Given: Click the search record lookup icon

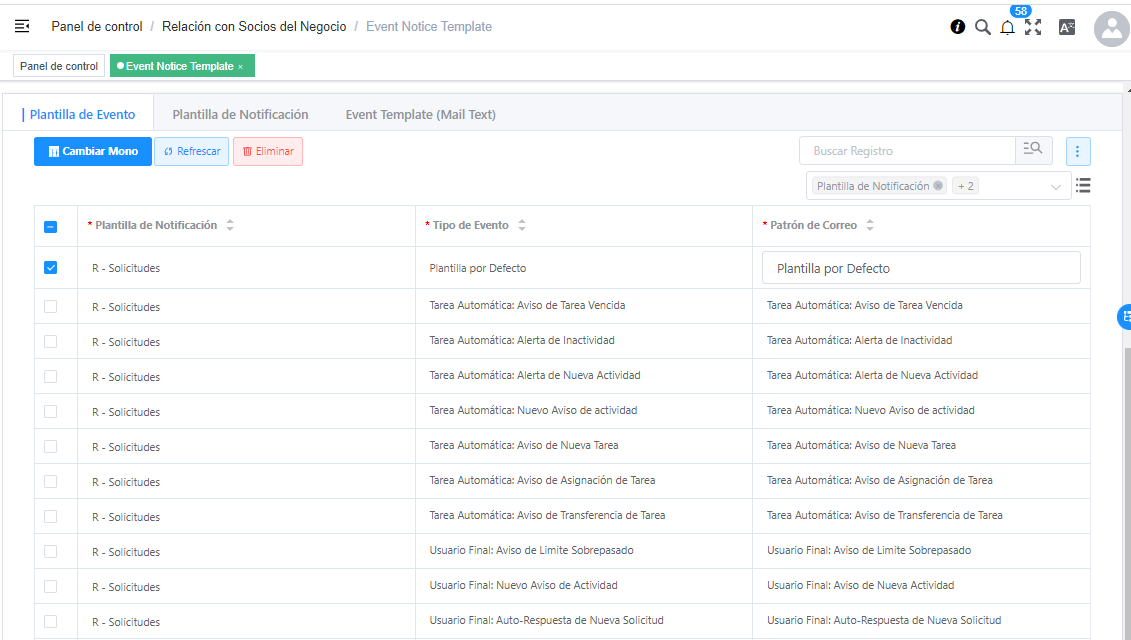Looking at the screenshot, I should [1033, 150].
